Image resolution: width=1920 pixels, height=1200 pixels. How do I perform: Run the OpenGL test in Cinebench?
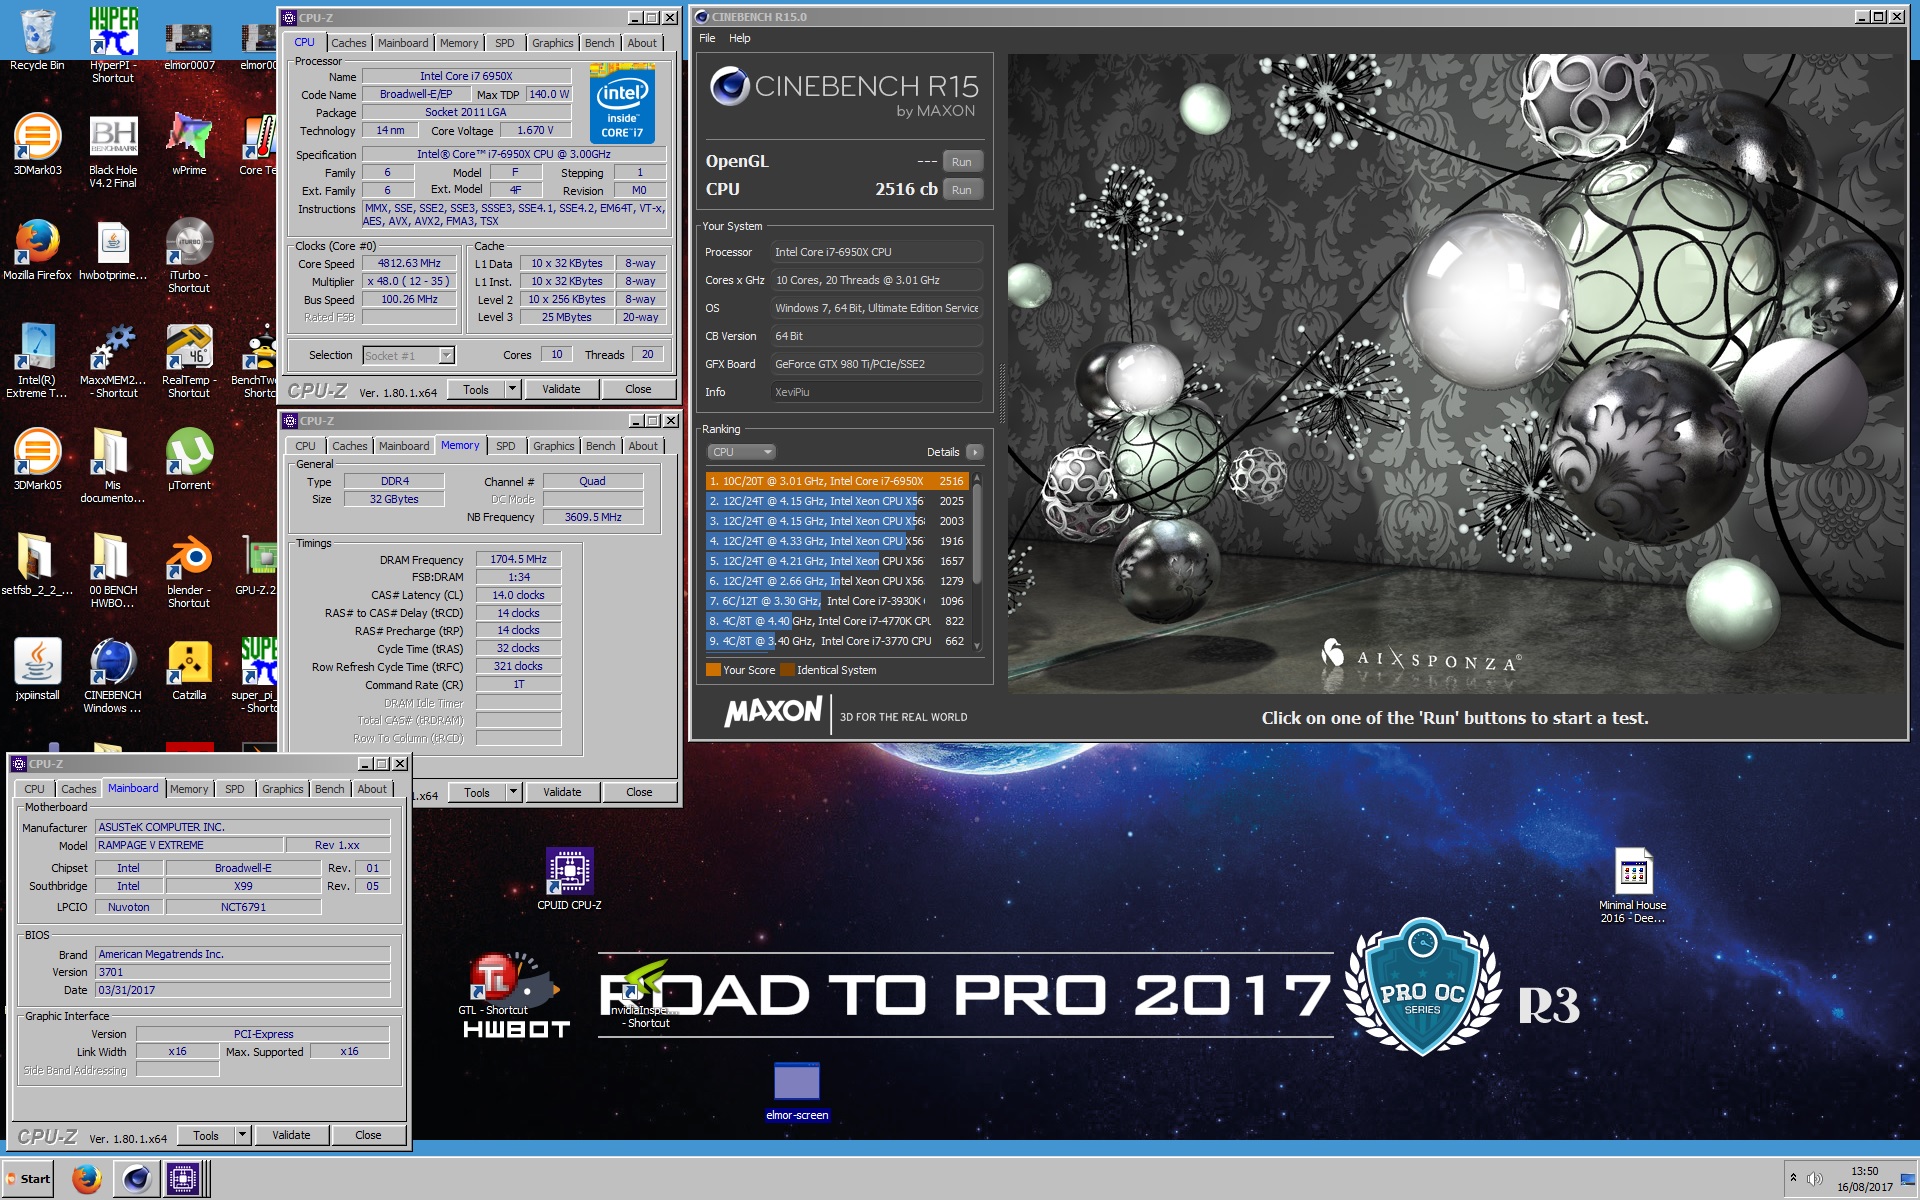(x=962, y=162)
